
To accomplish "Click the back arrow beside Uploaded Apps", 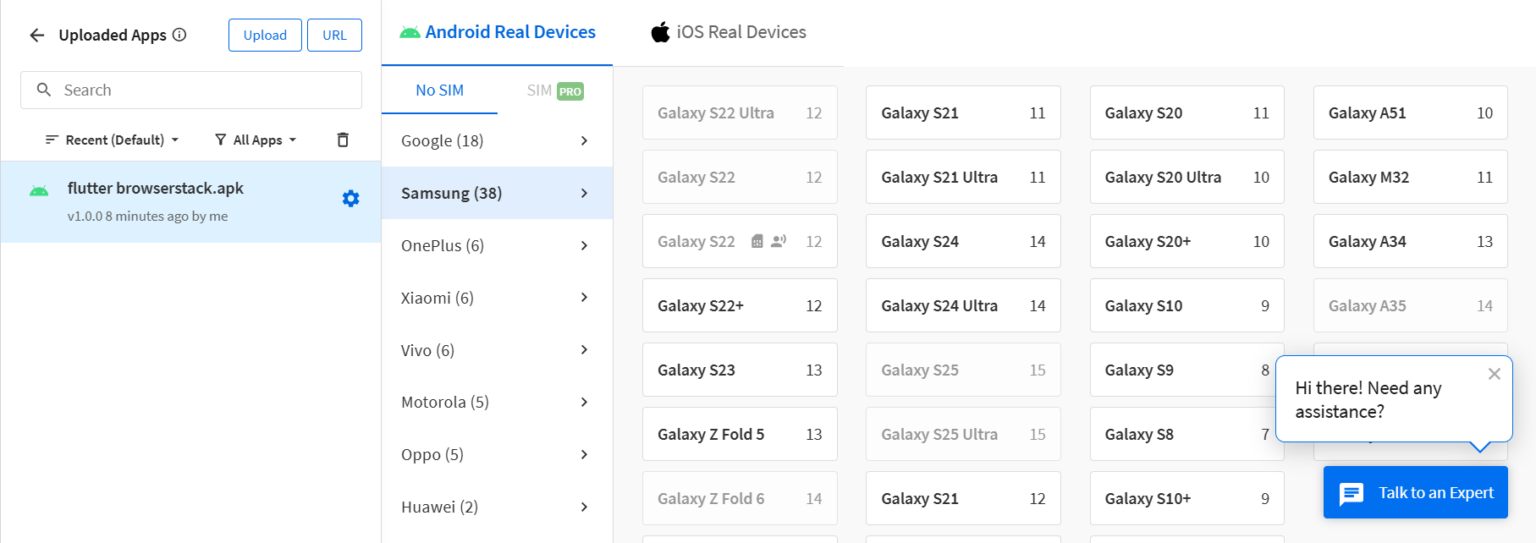I will tap(37, 35).
